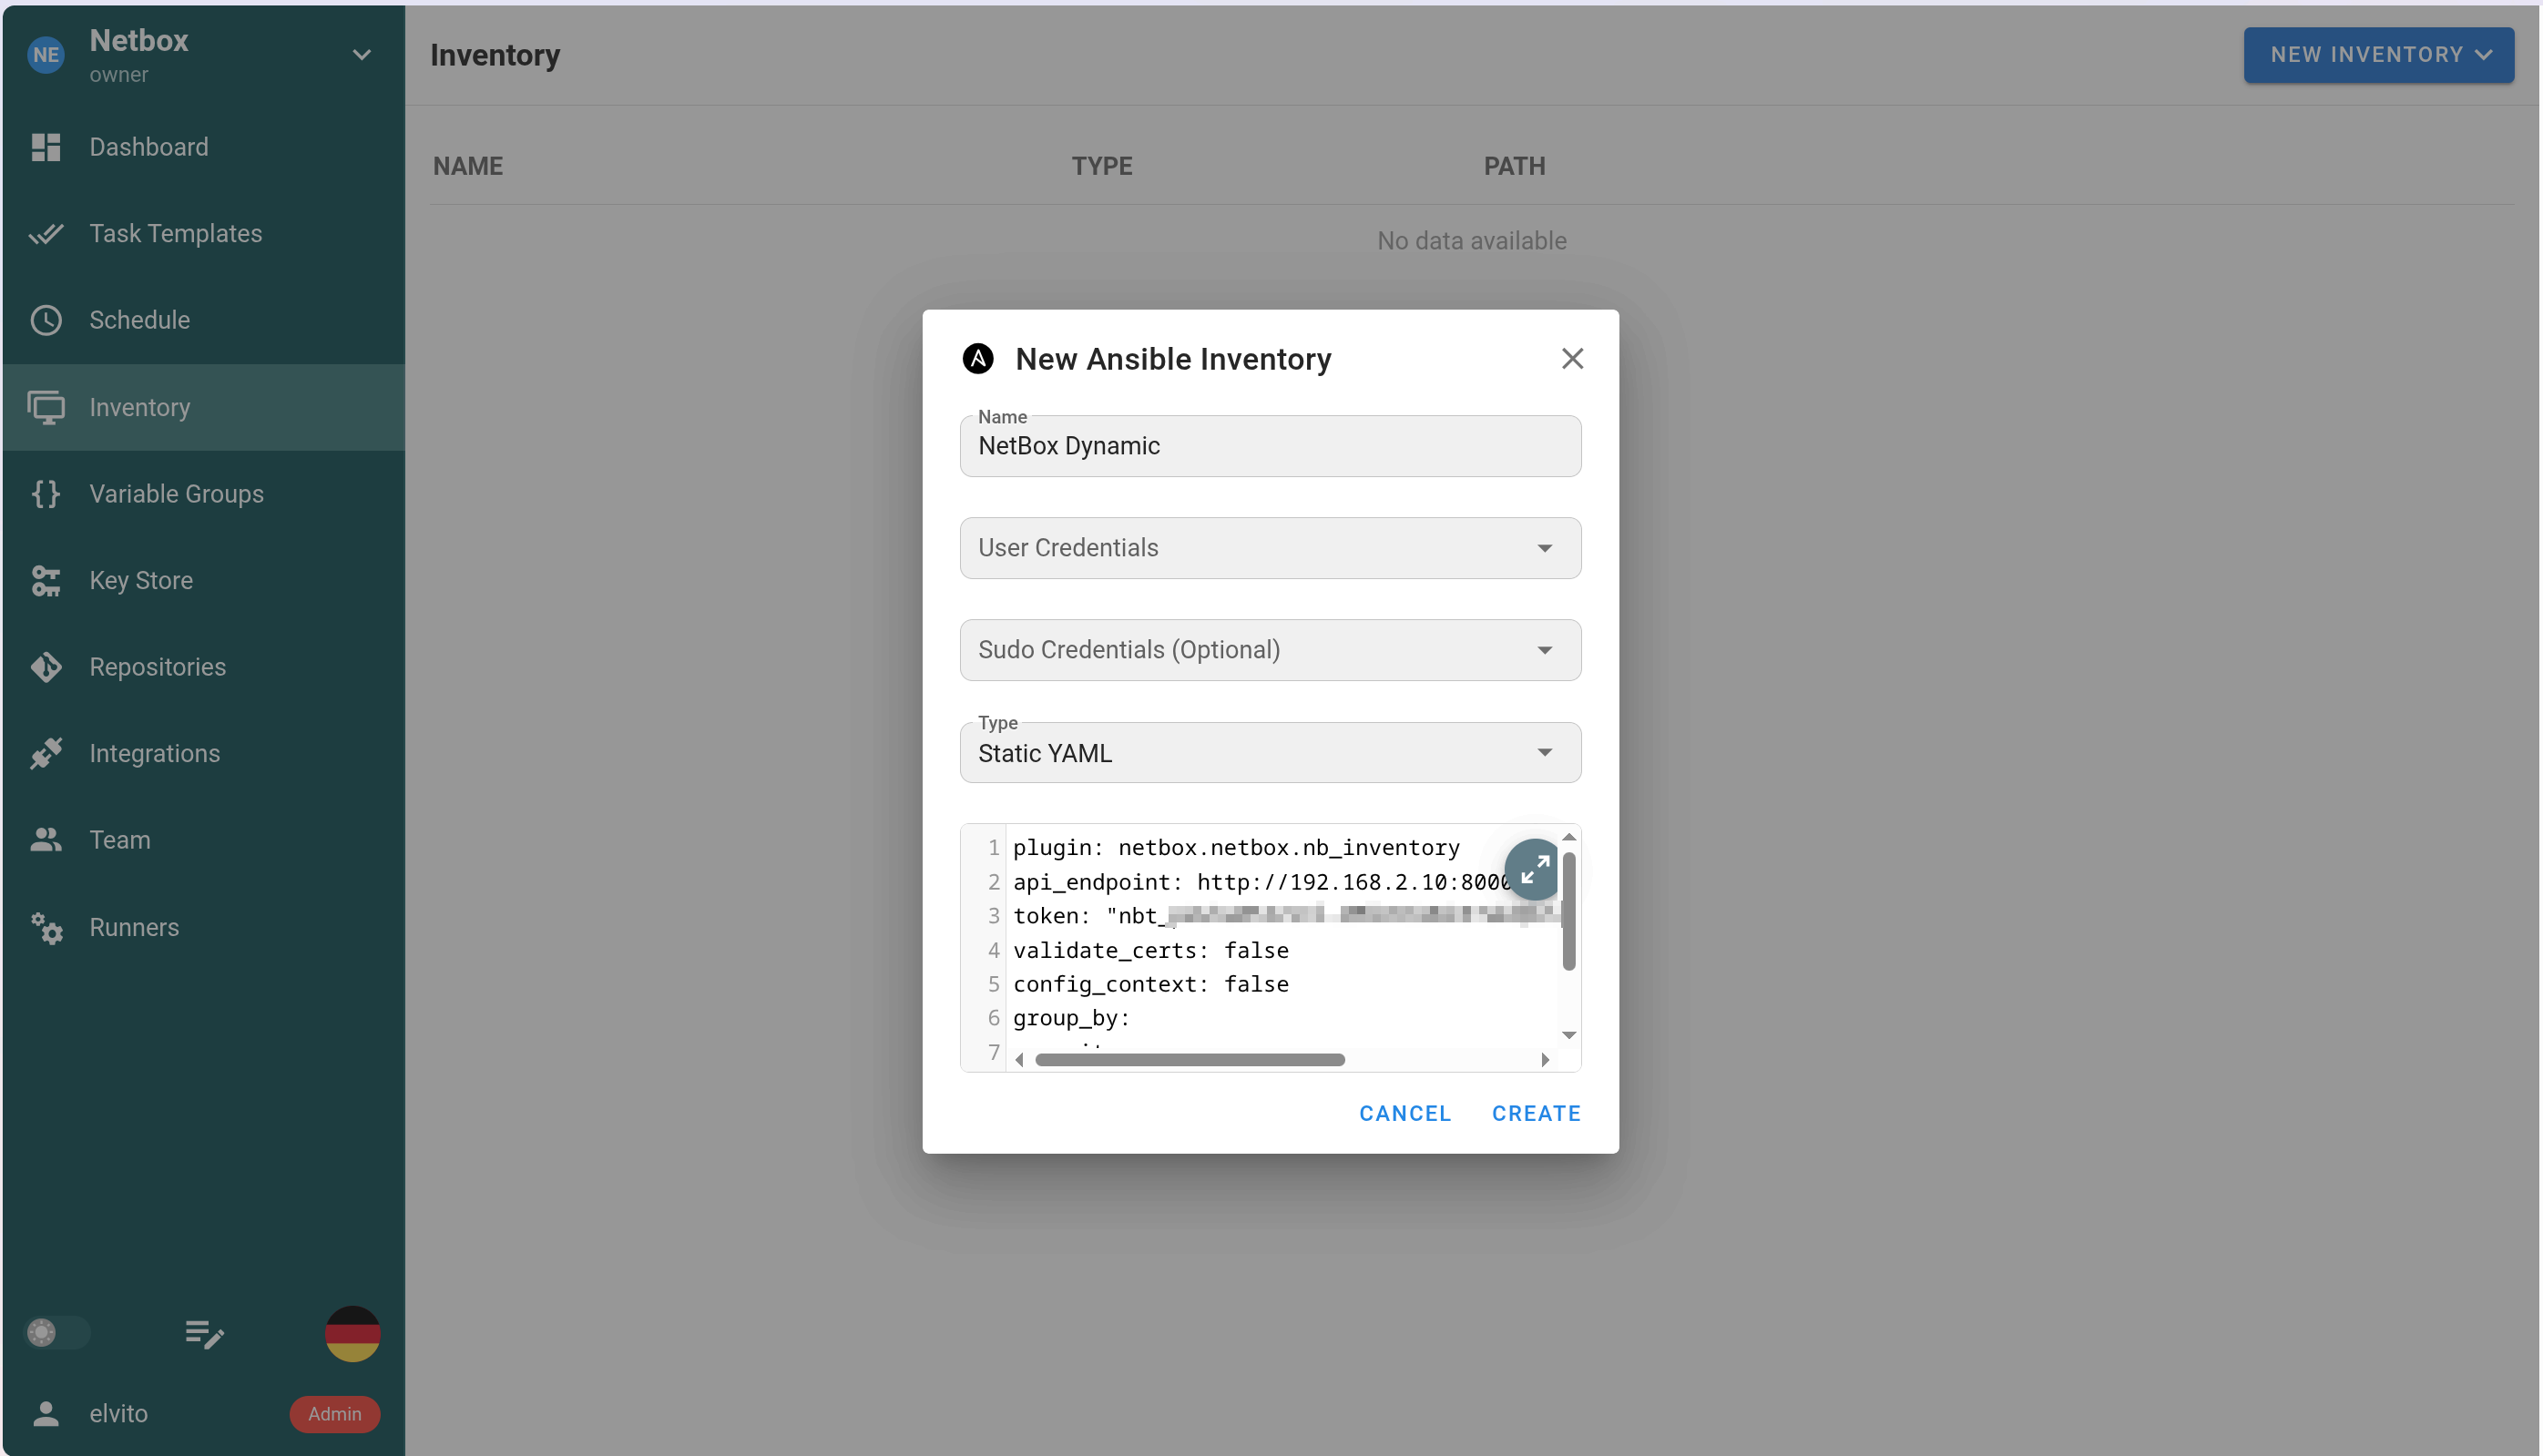The height and width of the screenshot is (1456, 2543).
Task: Create the new inventory
Action: tap(1536, 1113)
